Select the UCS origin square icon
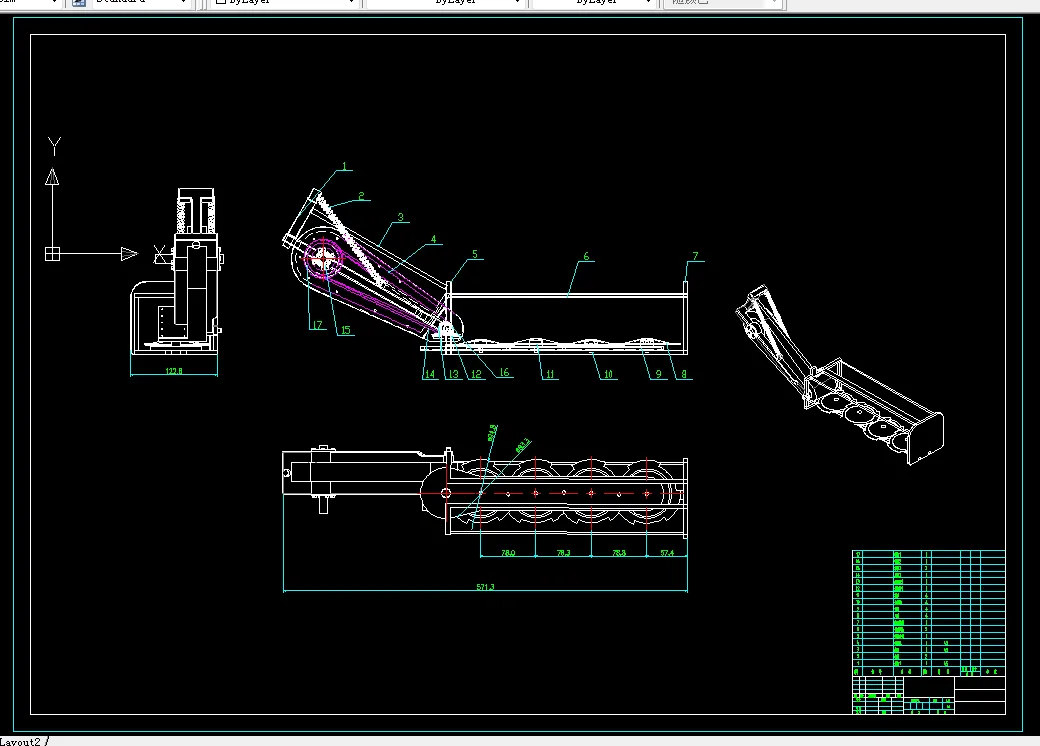The image size is (1040, 746). (x=52, y=254)
